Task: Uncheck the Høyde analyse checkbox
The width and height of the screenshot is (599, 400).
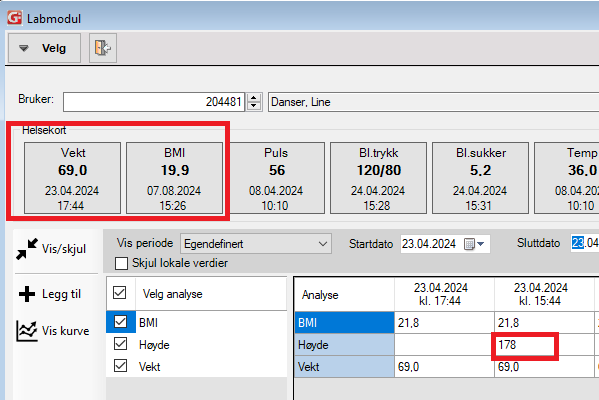Action: coord(121,344)
